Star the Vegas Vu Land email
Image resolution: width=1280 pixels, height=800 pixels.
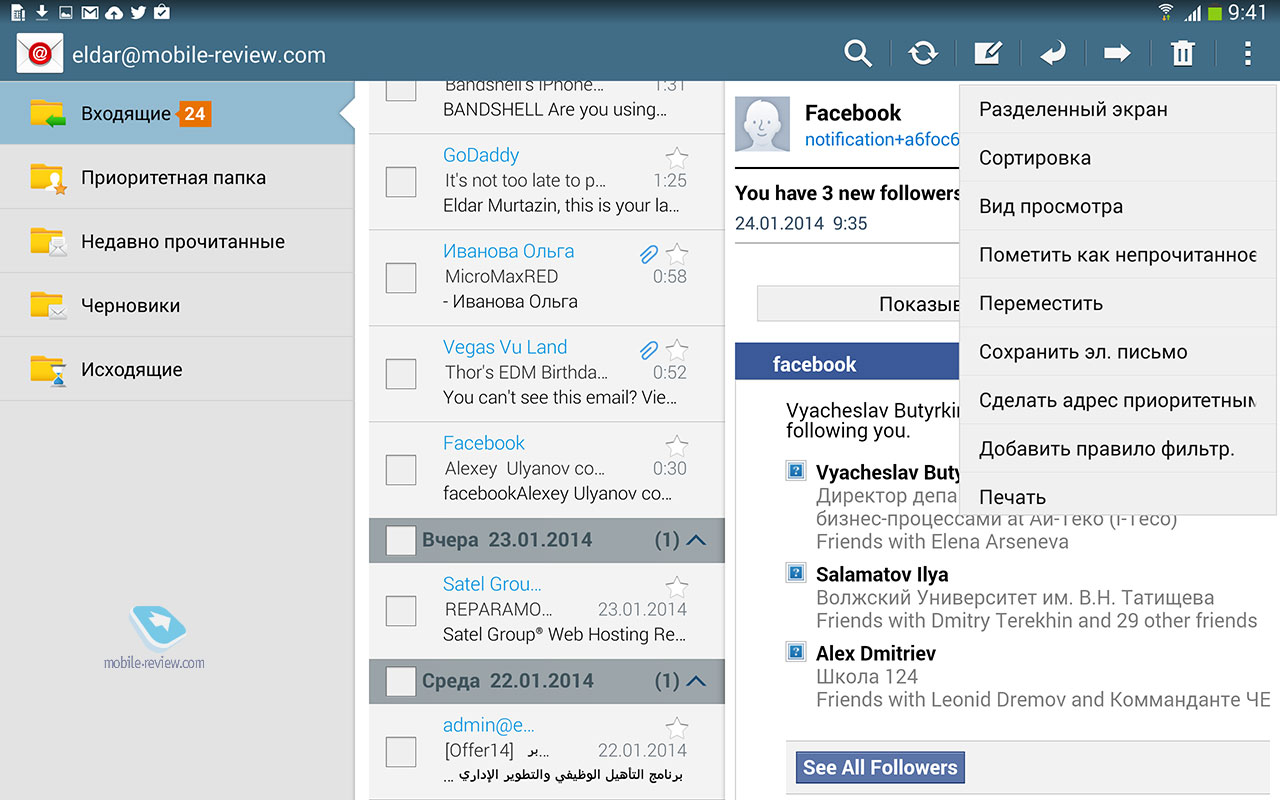coord(677,349)
